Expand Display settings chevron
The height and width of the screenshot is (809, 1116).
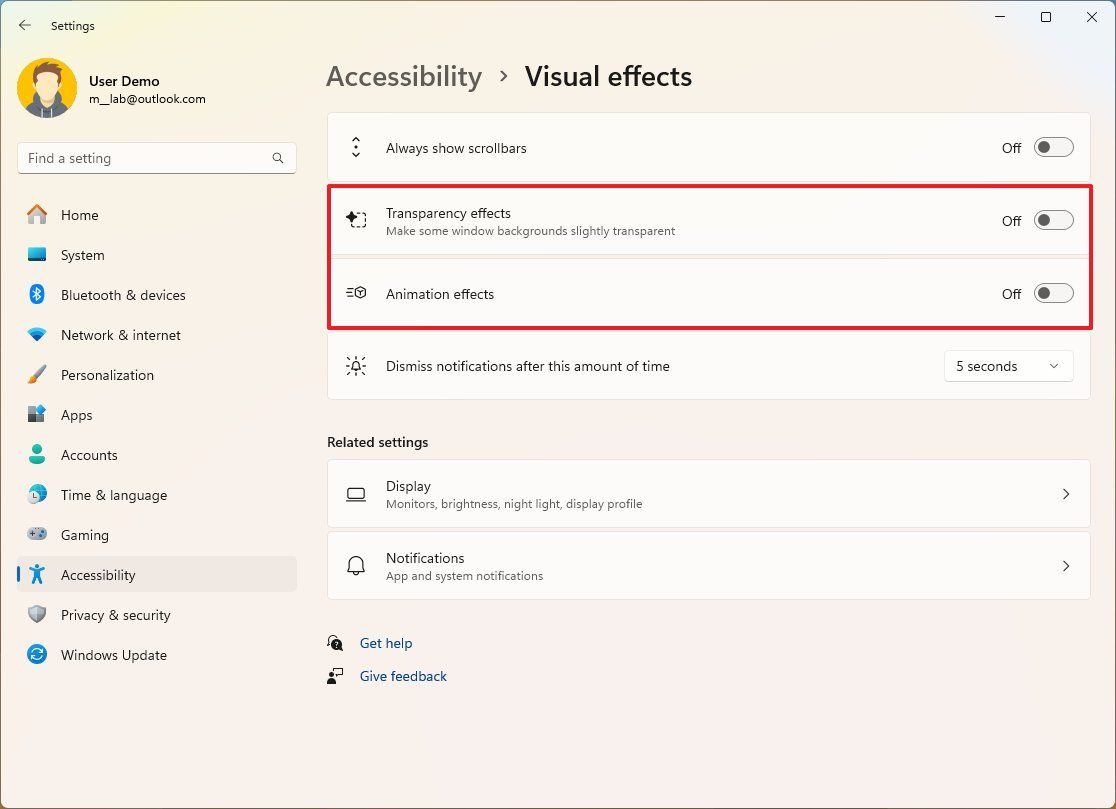1065,494
